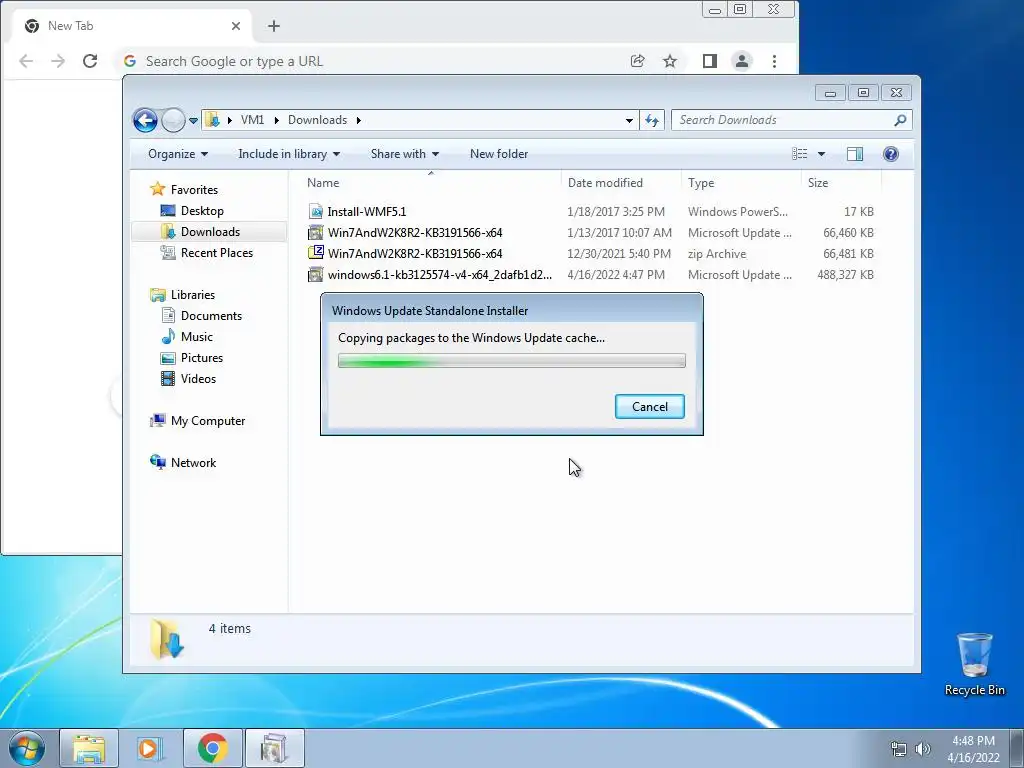Image resolution: width=1024 pixels, height=768 pixels.
Task: Open the Documents library
Action: (x=211, y=315)
